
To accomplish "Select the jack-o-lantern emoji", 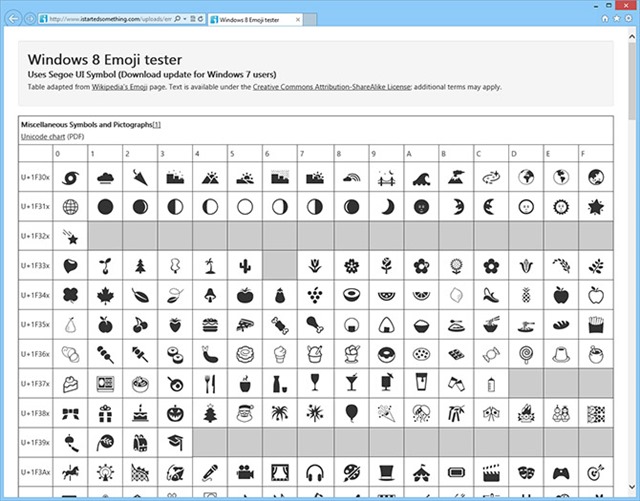I will click(175, 414).
